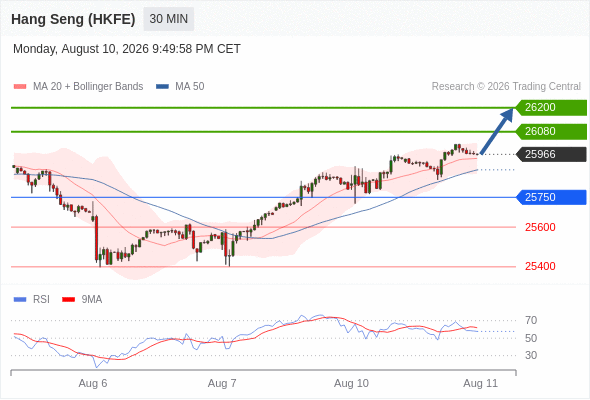Click the Hang Seng (HKFE) title
Viewport: 590px width, 400px height.
click(73, 19)
